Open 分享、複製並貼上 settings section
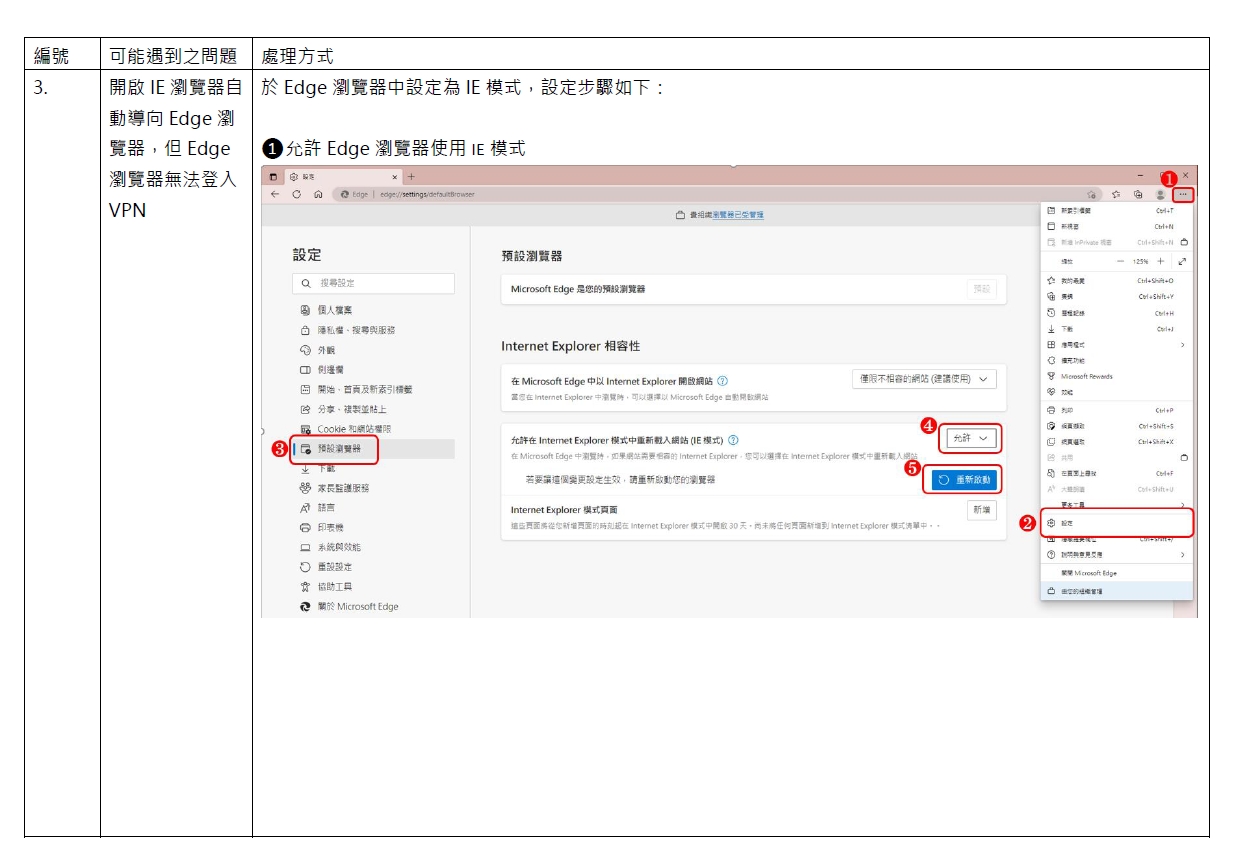1250x866 pixels. [343, 409]
